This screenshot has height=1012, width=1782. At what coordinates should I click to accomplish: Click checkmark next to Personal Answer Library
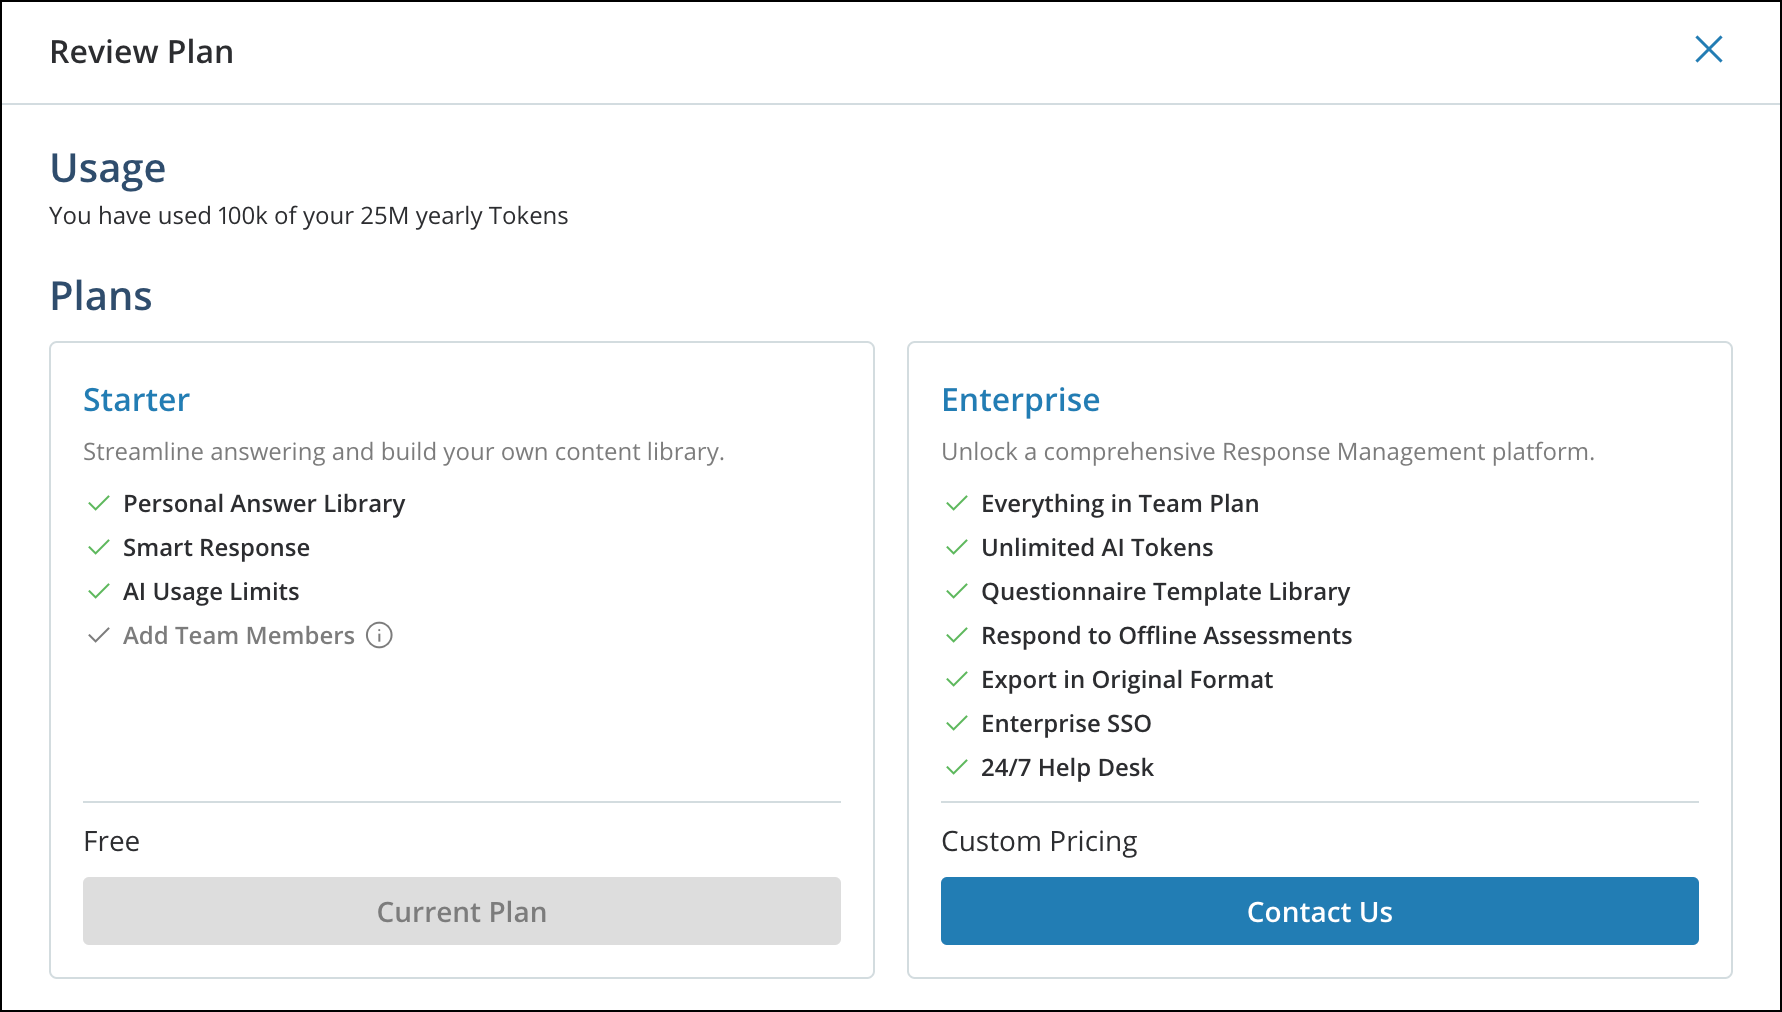point(98,503)
